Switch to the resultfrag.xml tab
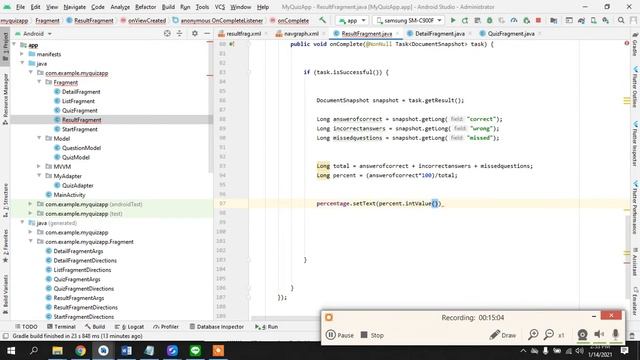Screen dimensions: 640x360 [x=243, y=33]
